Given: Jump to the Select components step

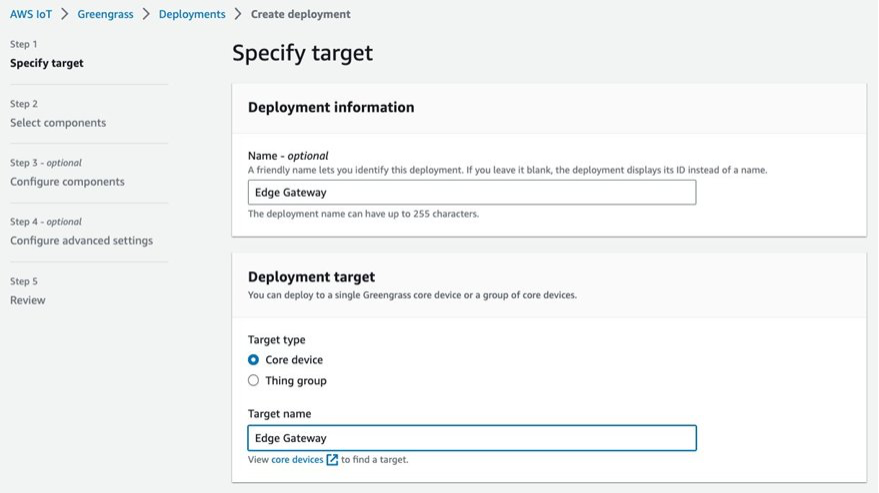Looking at the screenshot, I should [x=58, y=123].
